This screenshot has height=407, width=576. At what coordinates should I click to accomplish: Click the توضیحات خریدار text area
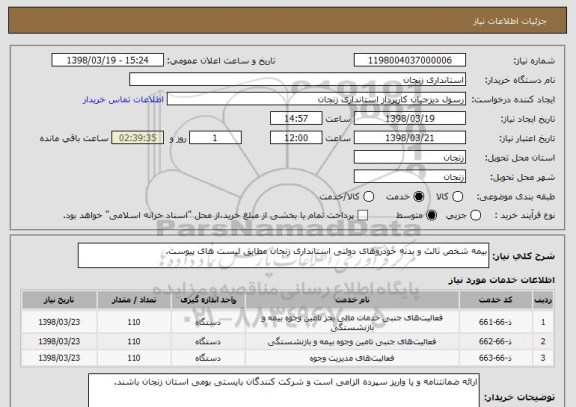284,391
